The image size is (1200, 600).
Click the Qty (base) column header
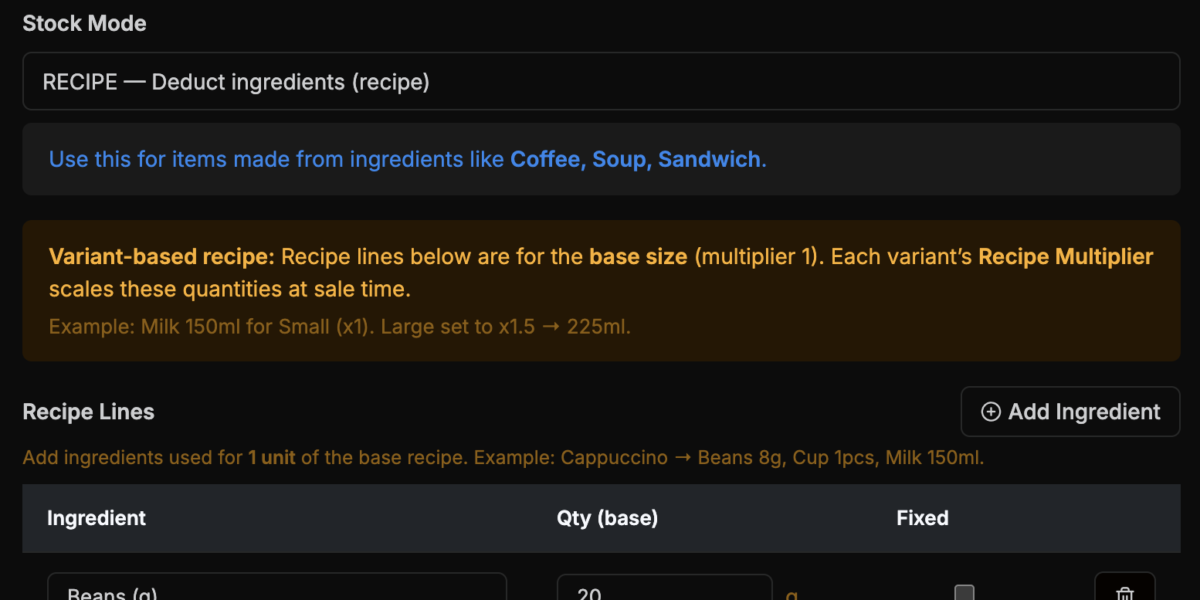click(607, 518)
